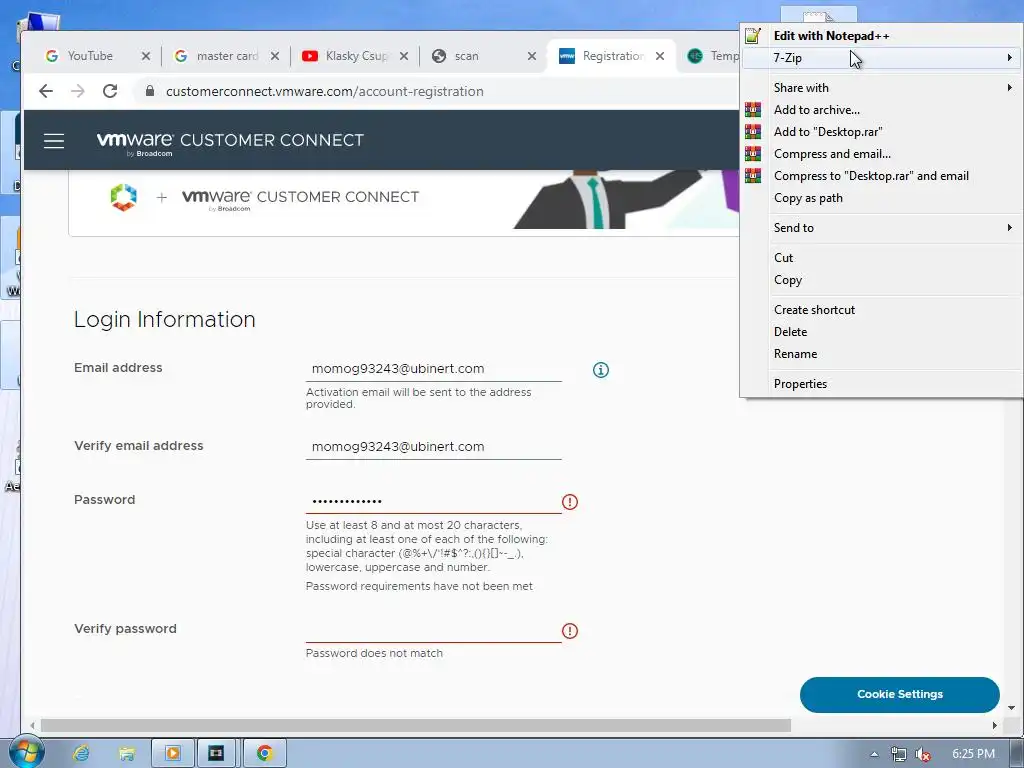This screenshot has height=768, width=1024.
Task: Click the password field error icon
Action: click(x=570, y=502)
